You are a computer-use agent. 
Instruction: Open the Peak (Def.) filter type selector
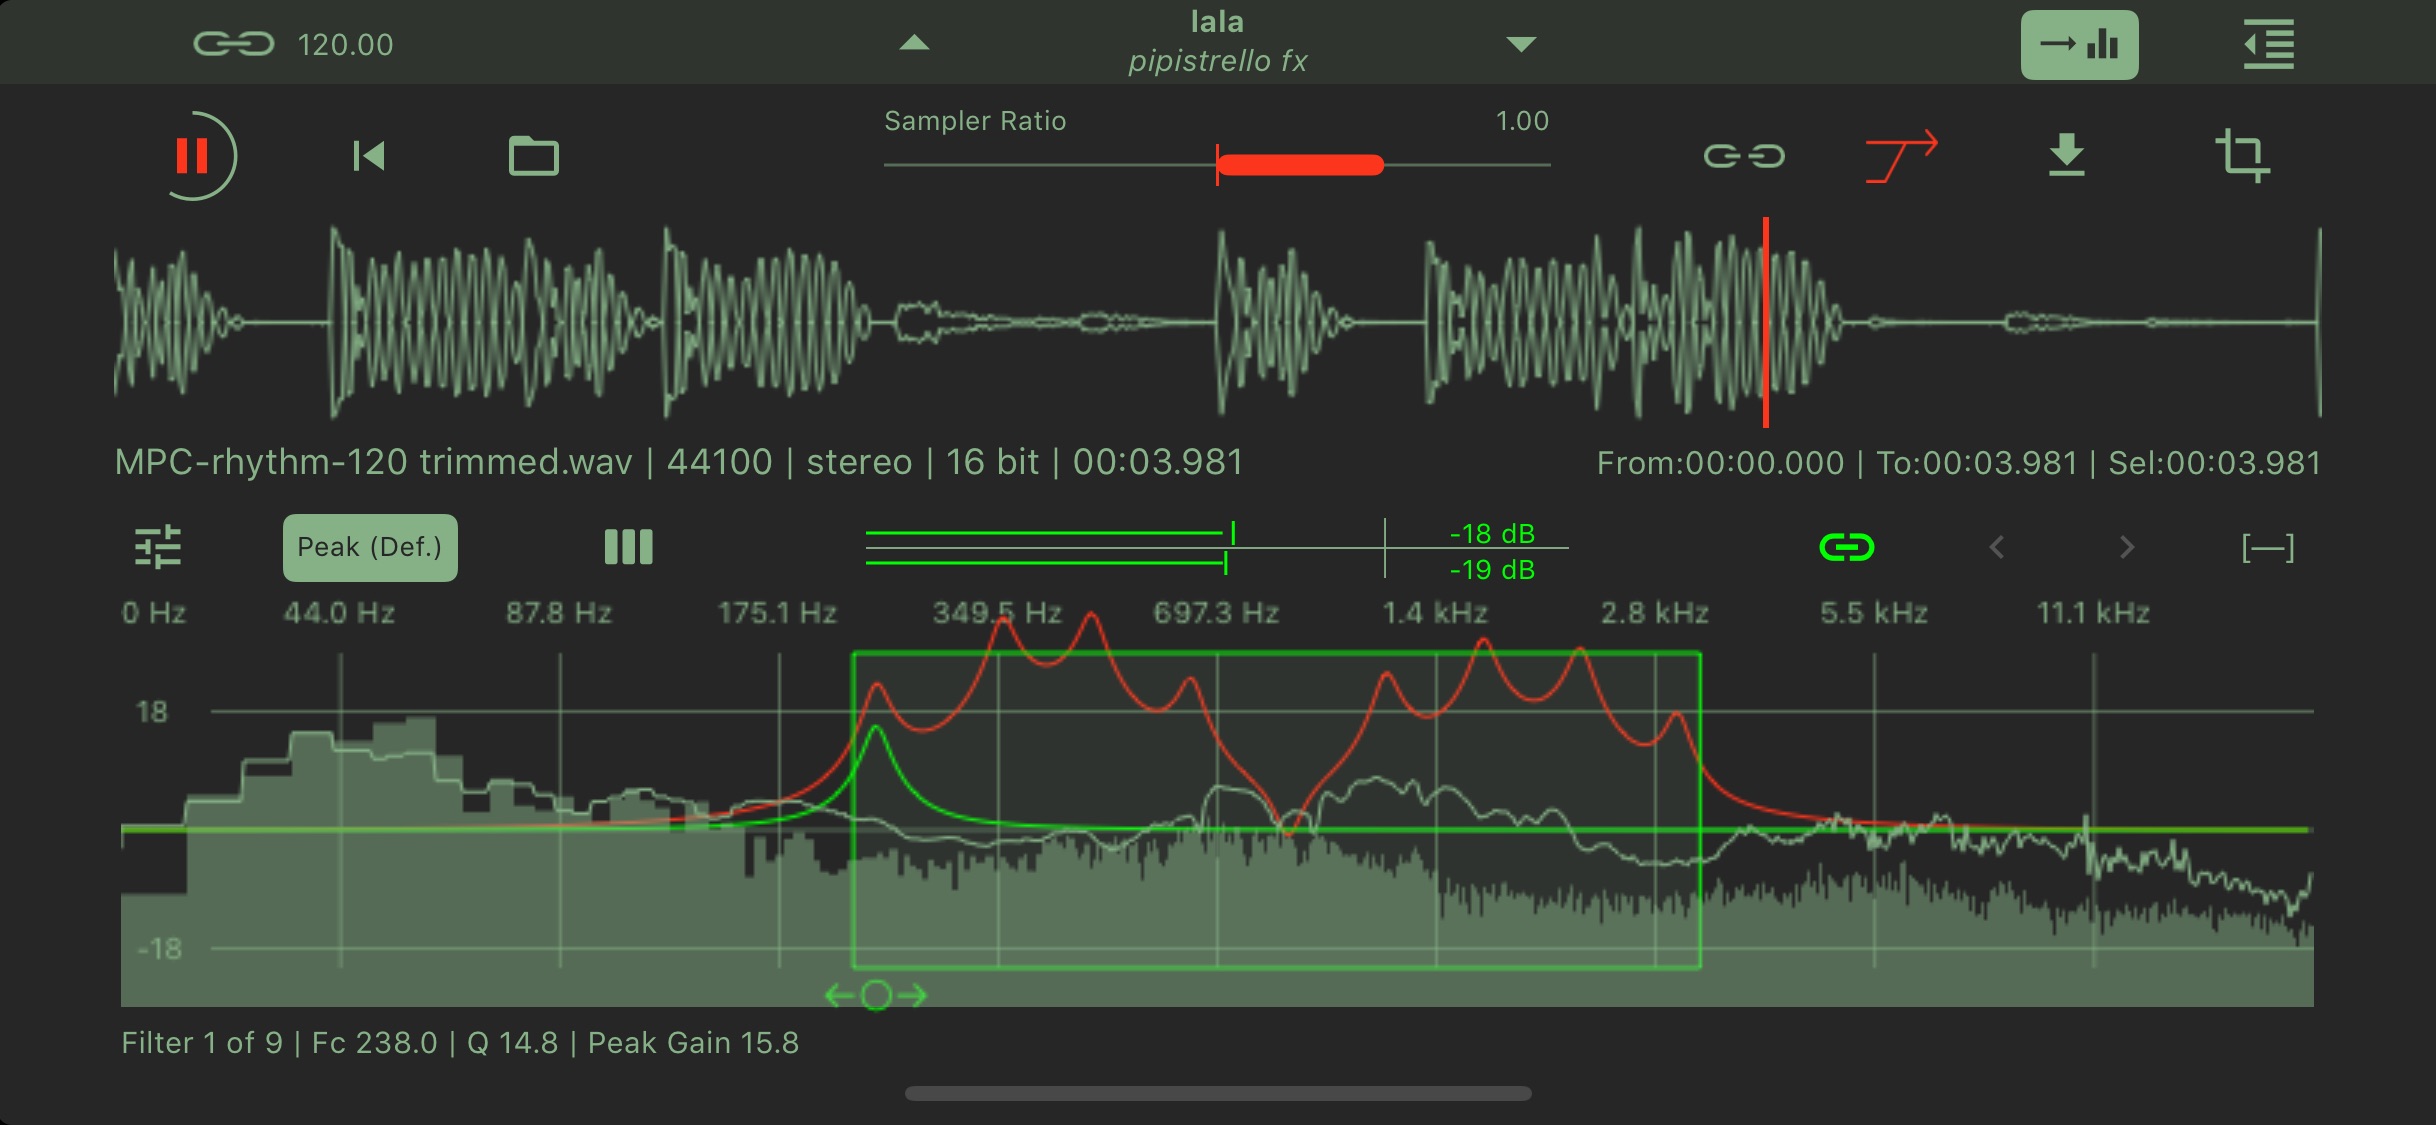(370, 547)
